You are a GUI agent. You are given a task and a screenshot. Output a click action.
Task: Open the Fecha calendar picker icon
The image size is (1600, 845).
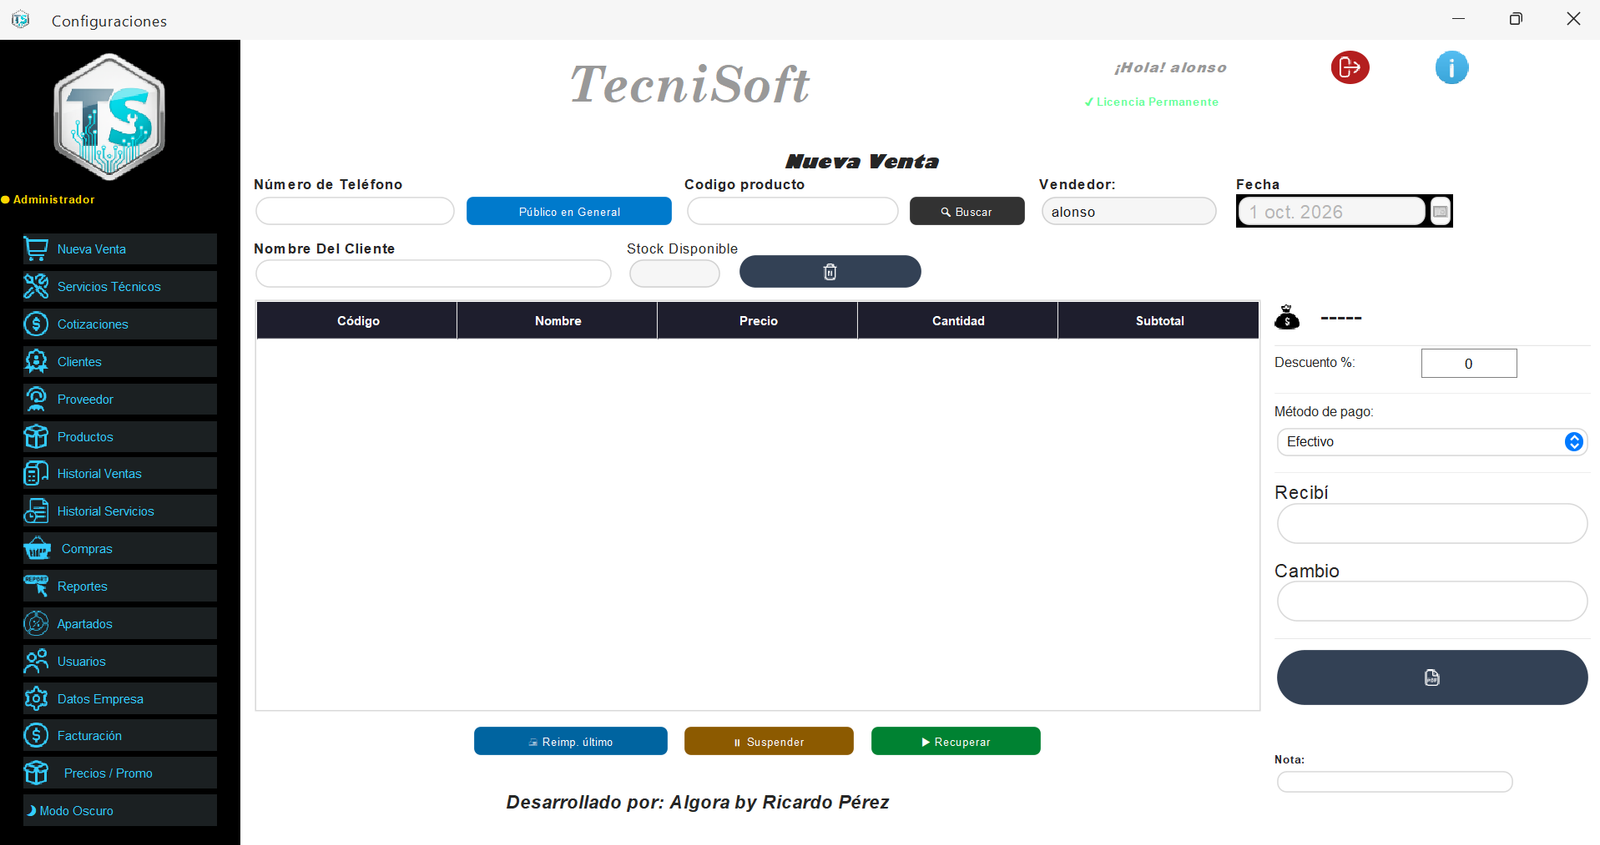(1440, 211)
